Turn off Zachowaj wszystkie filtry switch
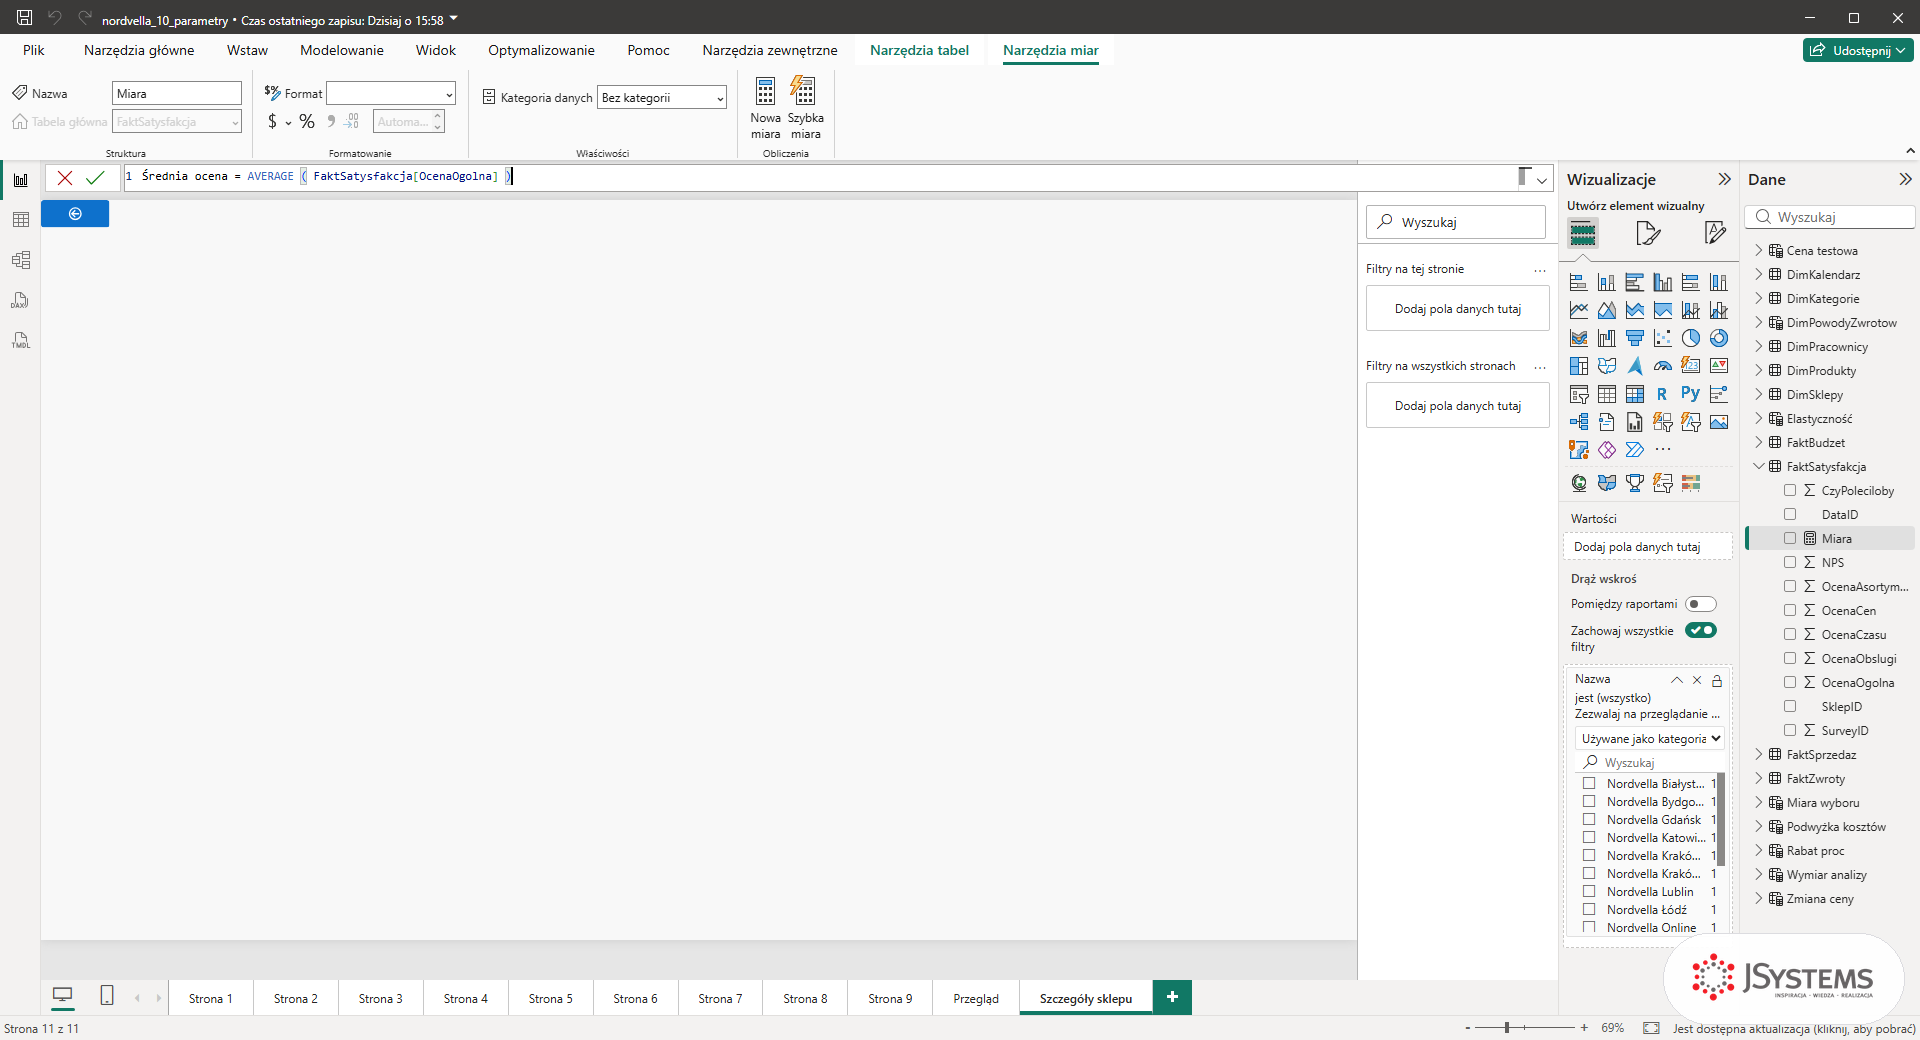The width and height of the screenshot is (1920, 1040). 1700,630
